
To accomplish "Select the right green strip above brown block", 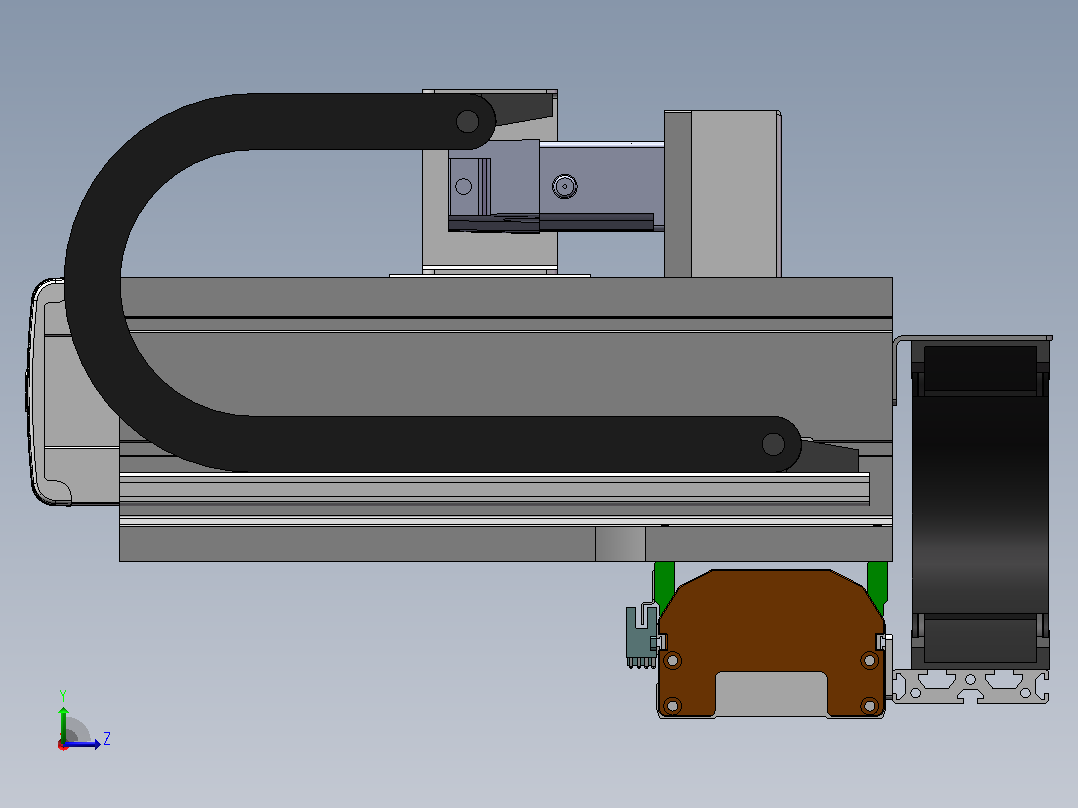I will (x=877, y=585).
